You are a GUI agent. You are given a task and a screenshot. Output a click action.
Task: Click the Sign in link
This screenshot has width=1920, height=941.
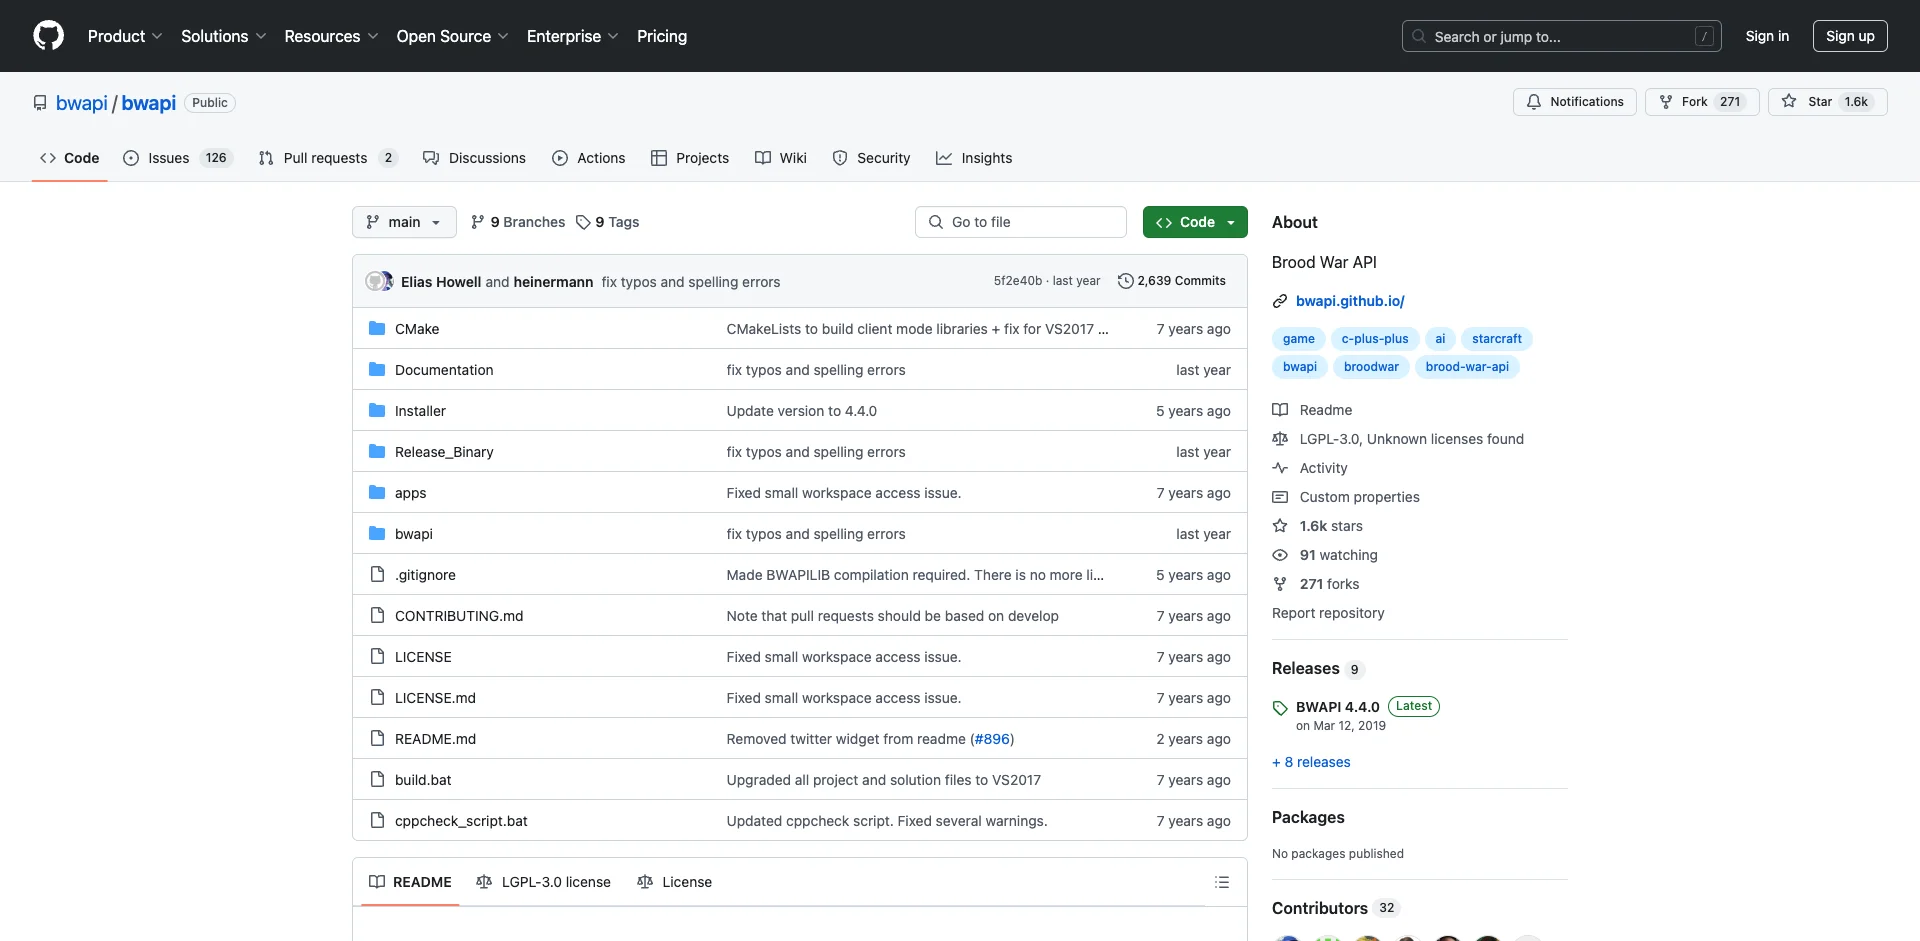point(1767,36)
